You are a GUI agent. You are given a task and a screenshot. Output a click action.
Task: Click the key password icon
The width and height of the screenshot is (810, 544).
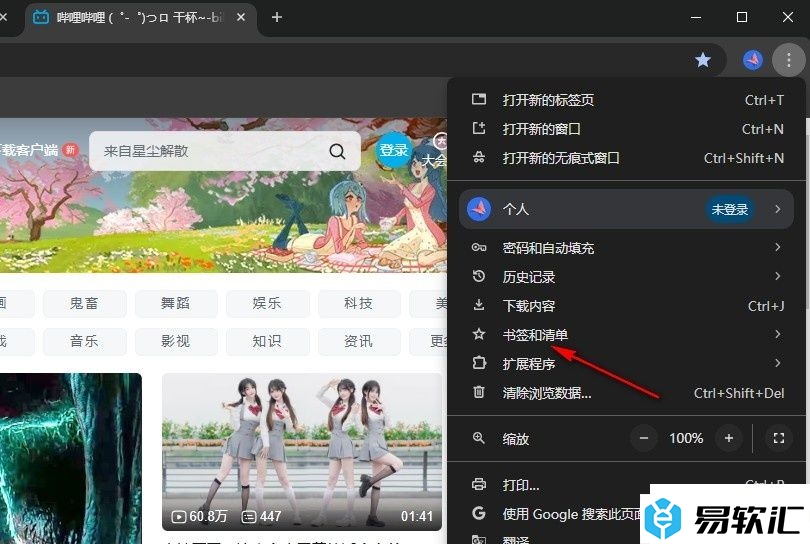pyautogui.click(x=479, y=247)
